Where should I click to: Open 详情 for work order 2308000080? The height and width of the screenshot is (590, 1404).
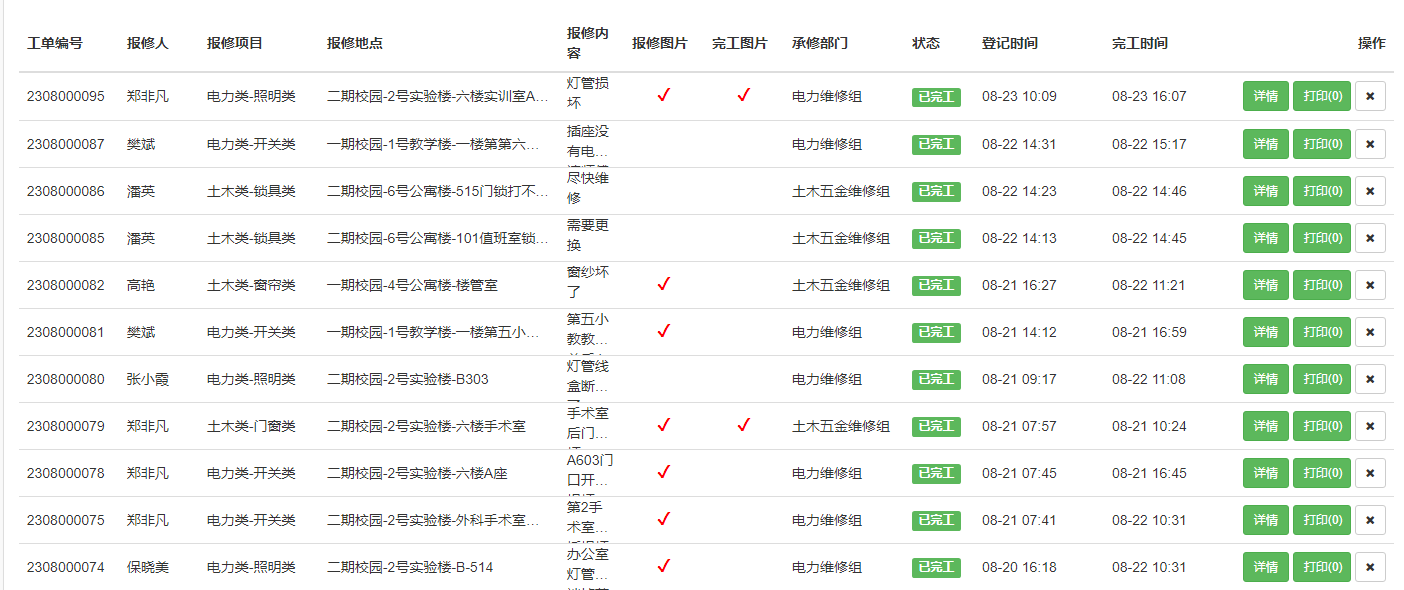click(1265, 379)
